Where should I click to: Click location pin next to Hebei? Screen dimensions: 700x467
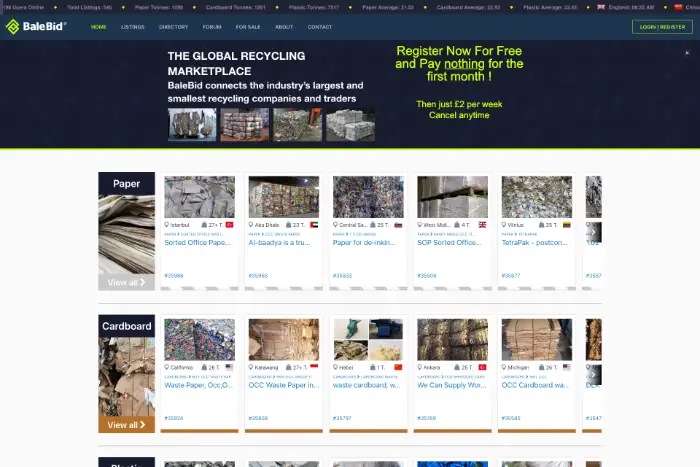tap(335, 367)
